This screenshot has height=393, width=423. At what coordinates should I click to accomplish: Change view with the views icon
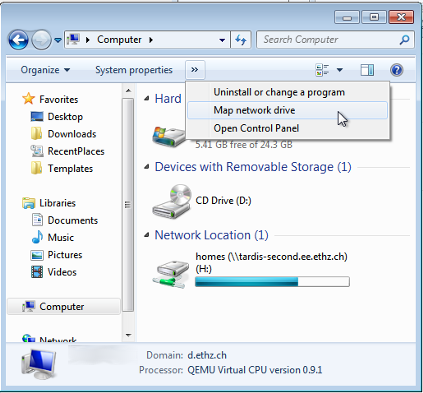pyautogui.click(x=322, y=70)
